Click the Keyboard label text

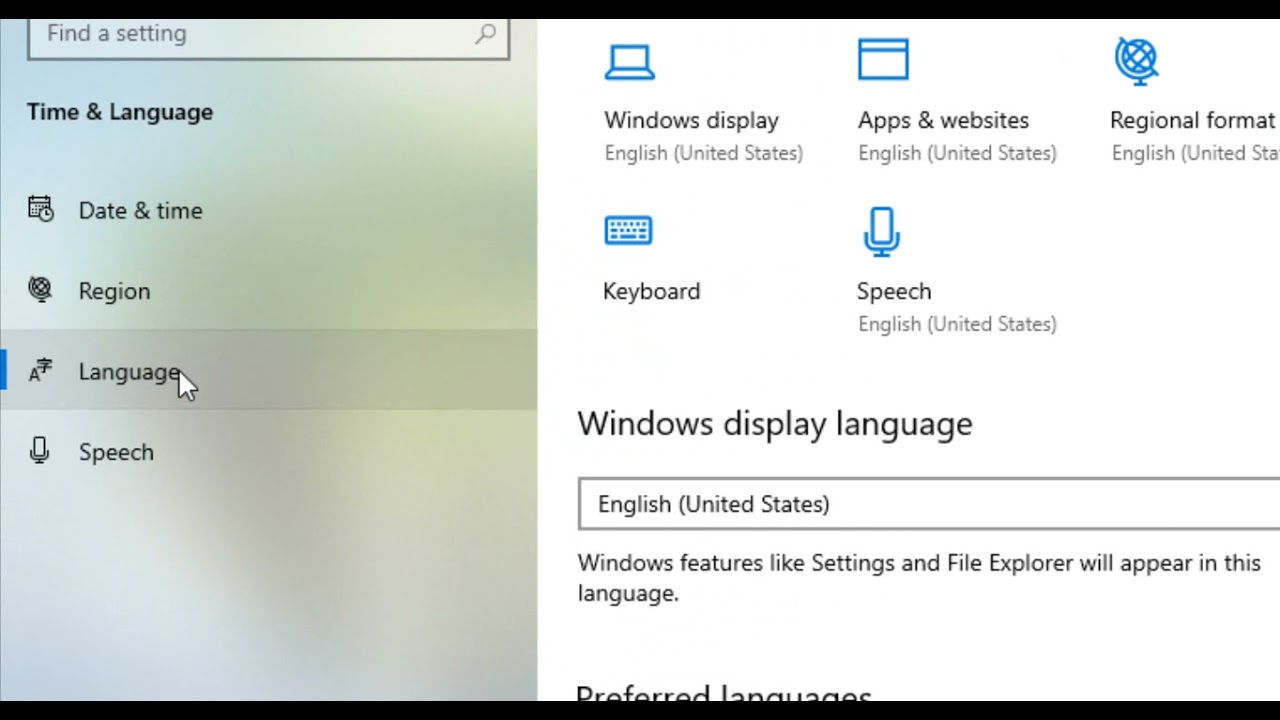(x=651, y=291)
